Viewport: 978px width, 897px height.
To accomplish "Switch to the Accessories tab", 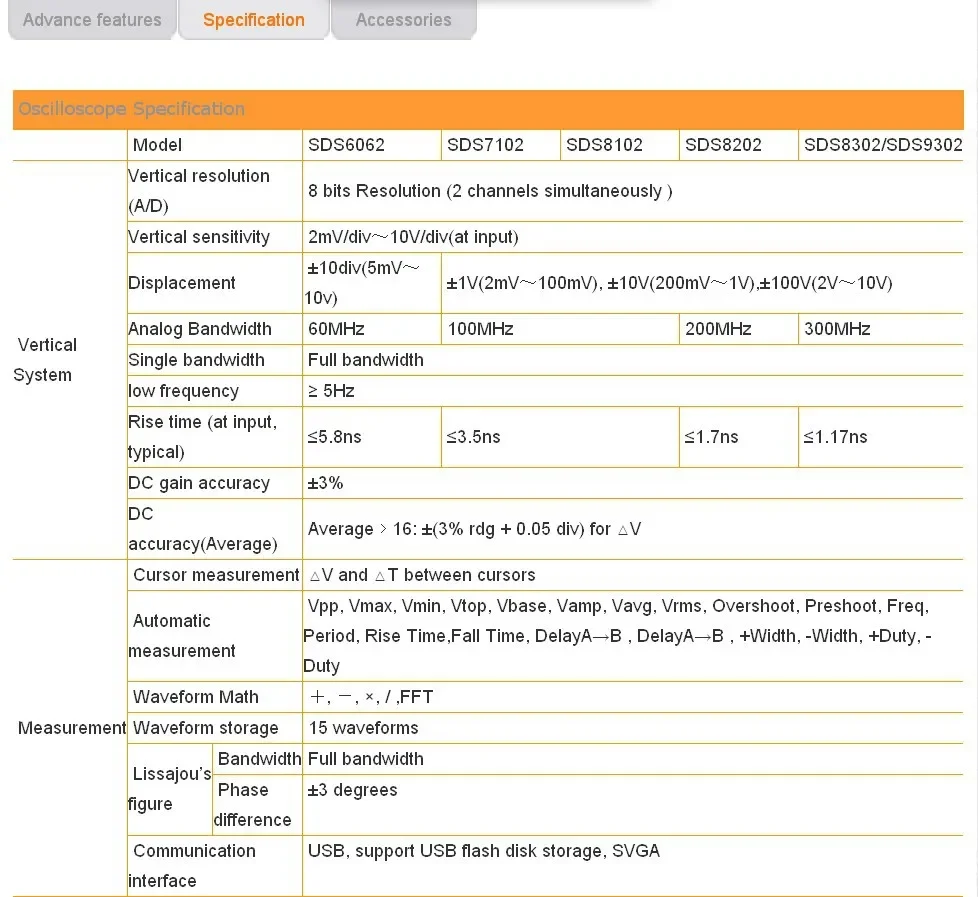I will tap(404, 20).
